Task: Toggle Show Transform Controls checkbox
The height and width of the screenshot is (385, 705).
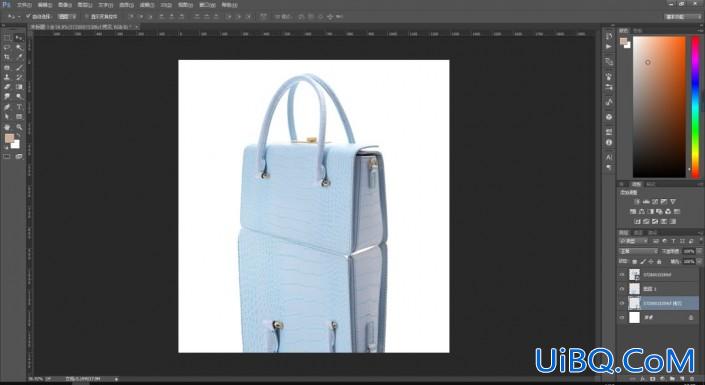Action: point(87,17)
